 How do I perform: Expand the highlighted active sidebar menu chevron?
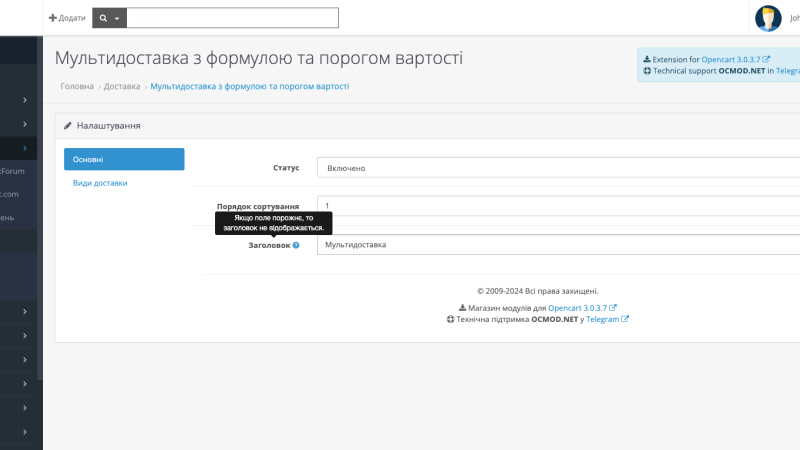(x=24, y=148)
